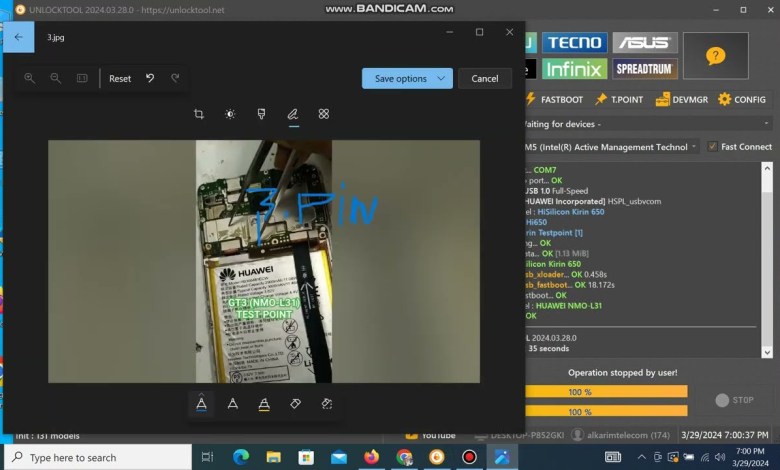This screenshot has height=470, width=780.
Task: Open Microsoft Edge from the taskbar
Action: 241,457
